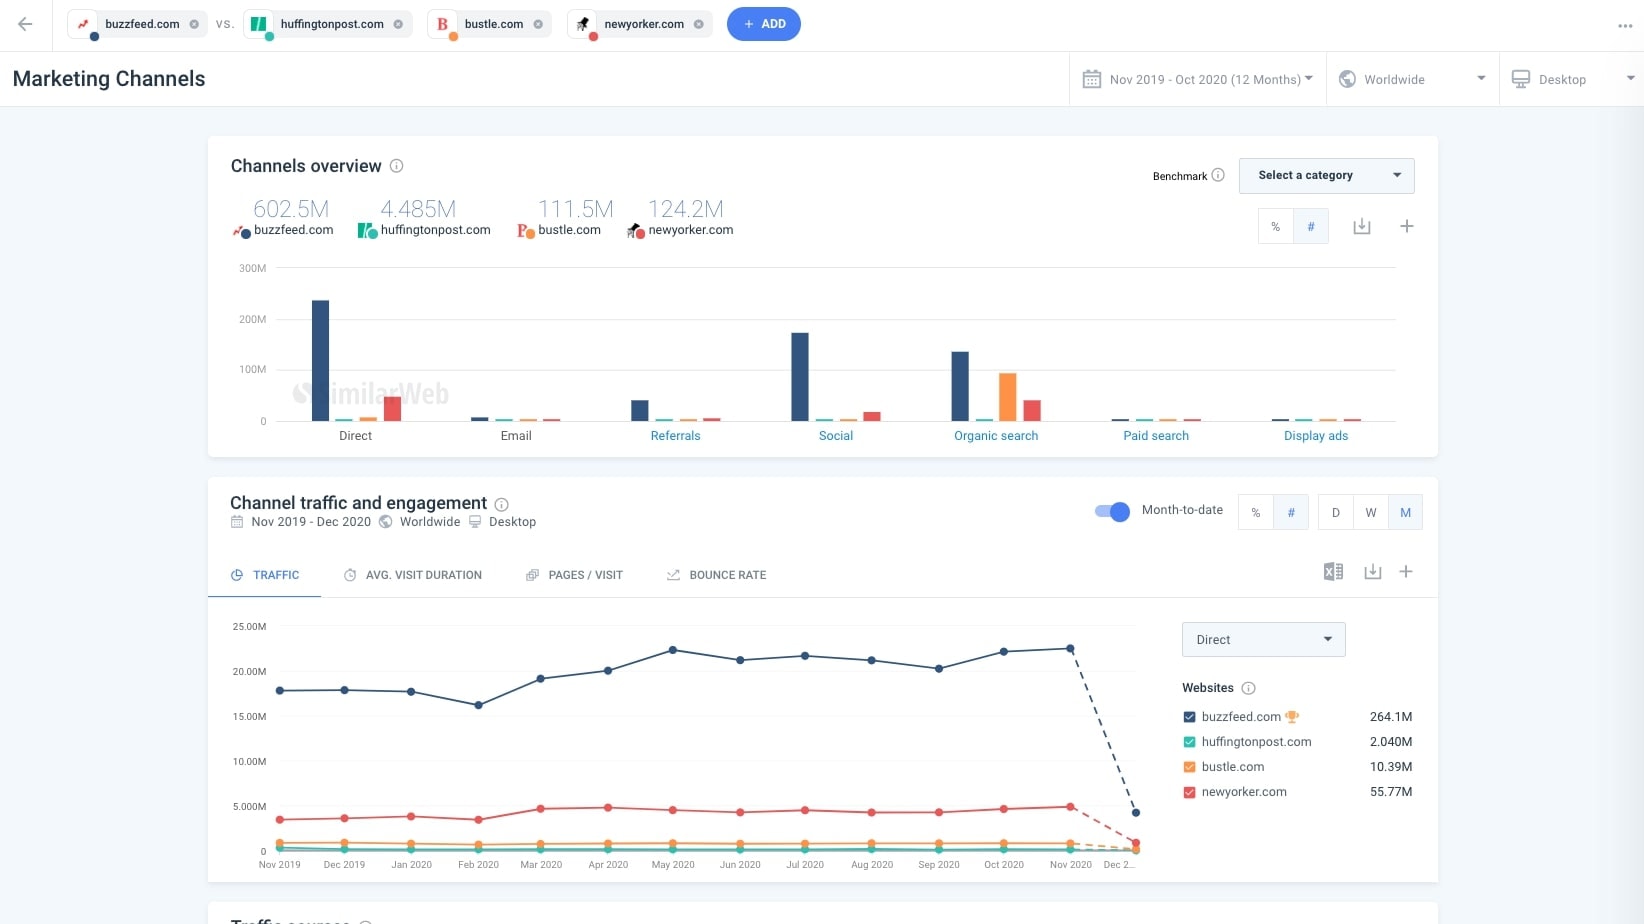Click the ADD website button
1644x924 pixels.
(x=764, y=24)
